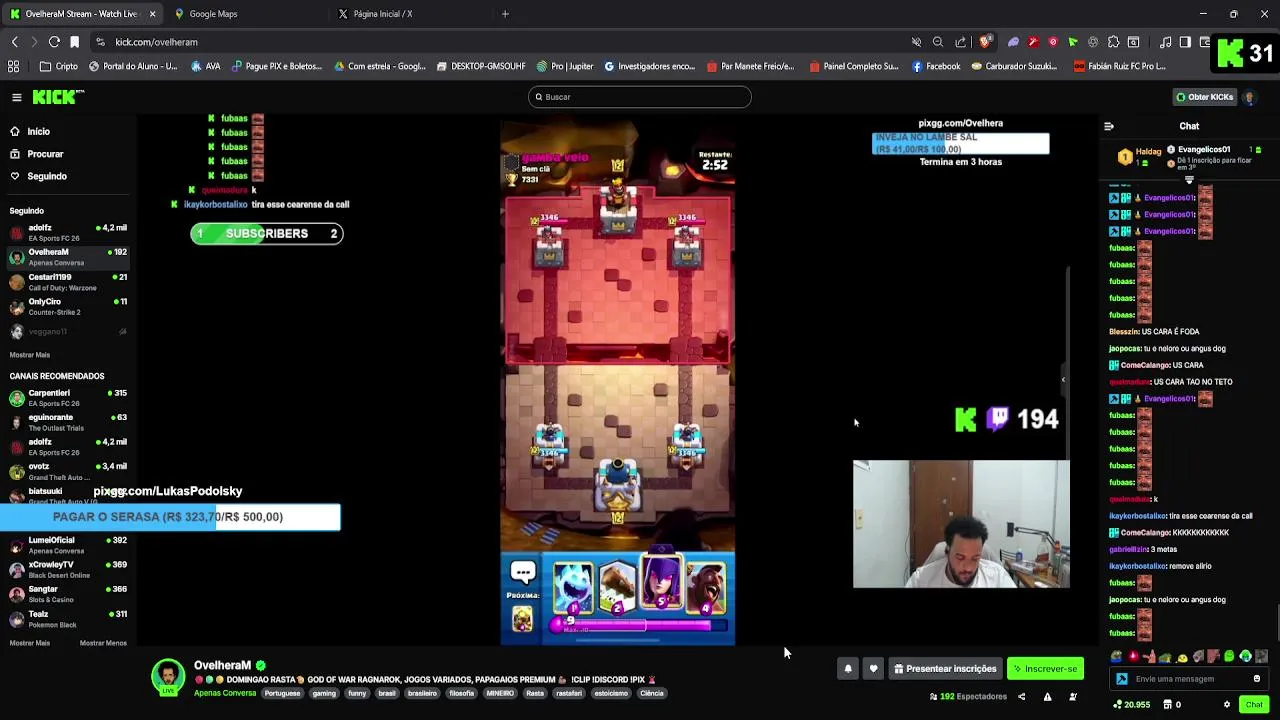This screenshot has width=1280, height=720.
Task: Click Presentear inscrições button
Action: tap(945, 669)
